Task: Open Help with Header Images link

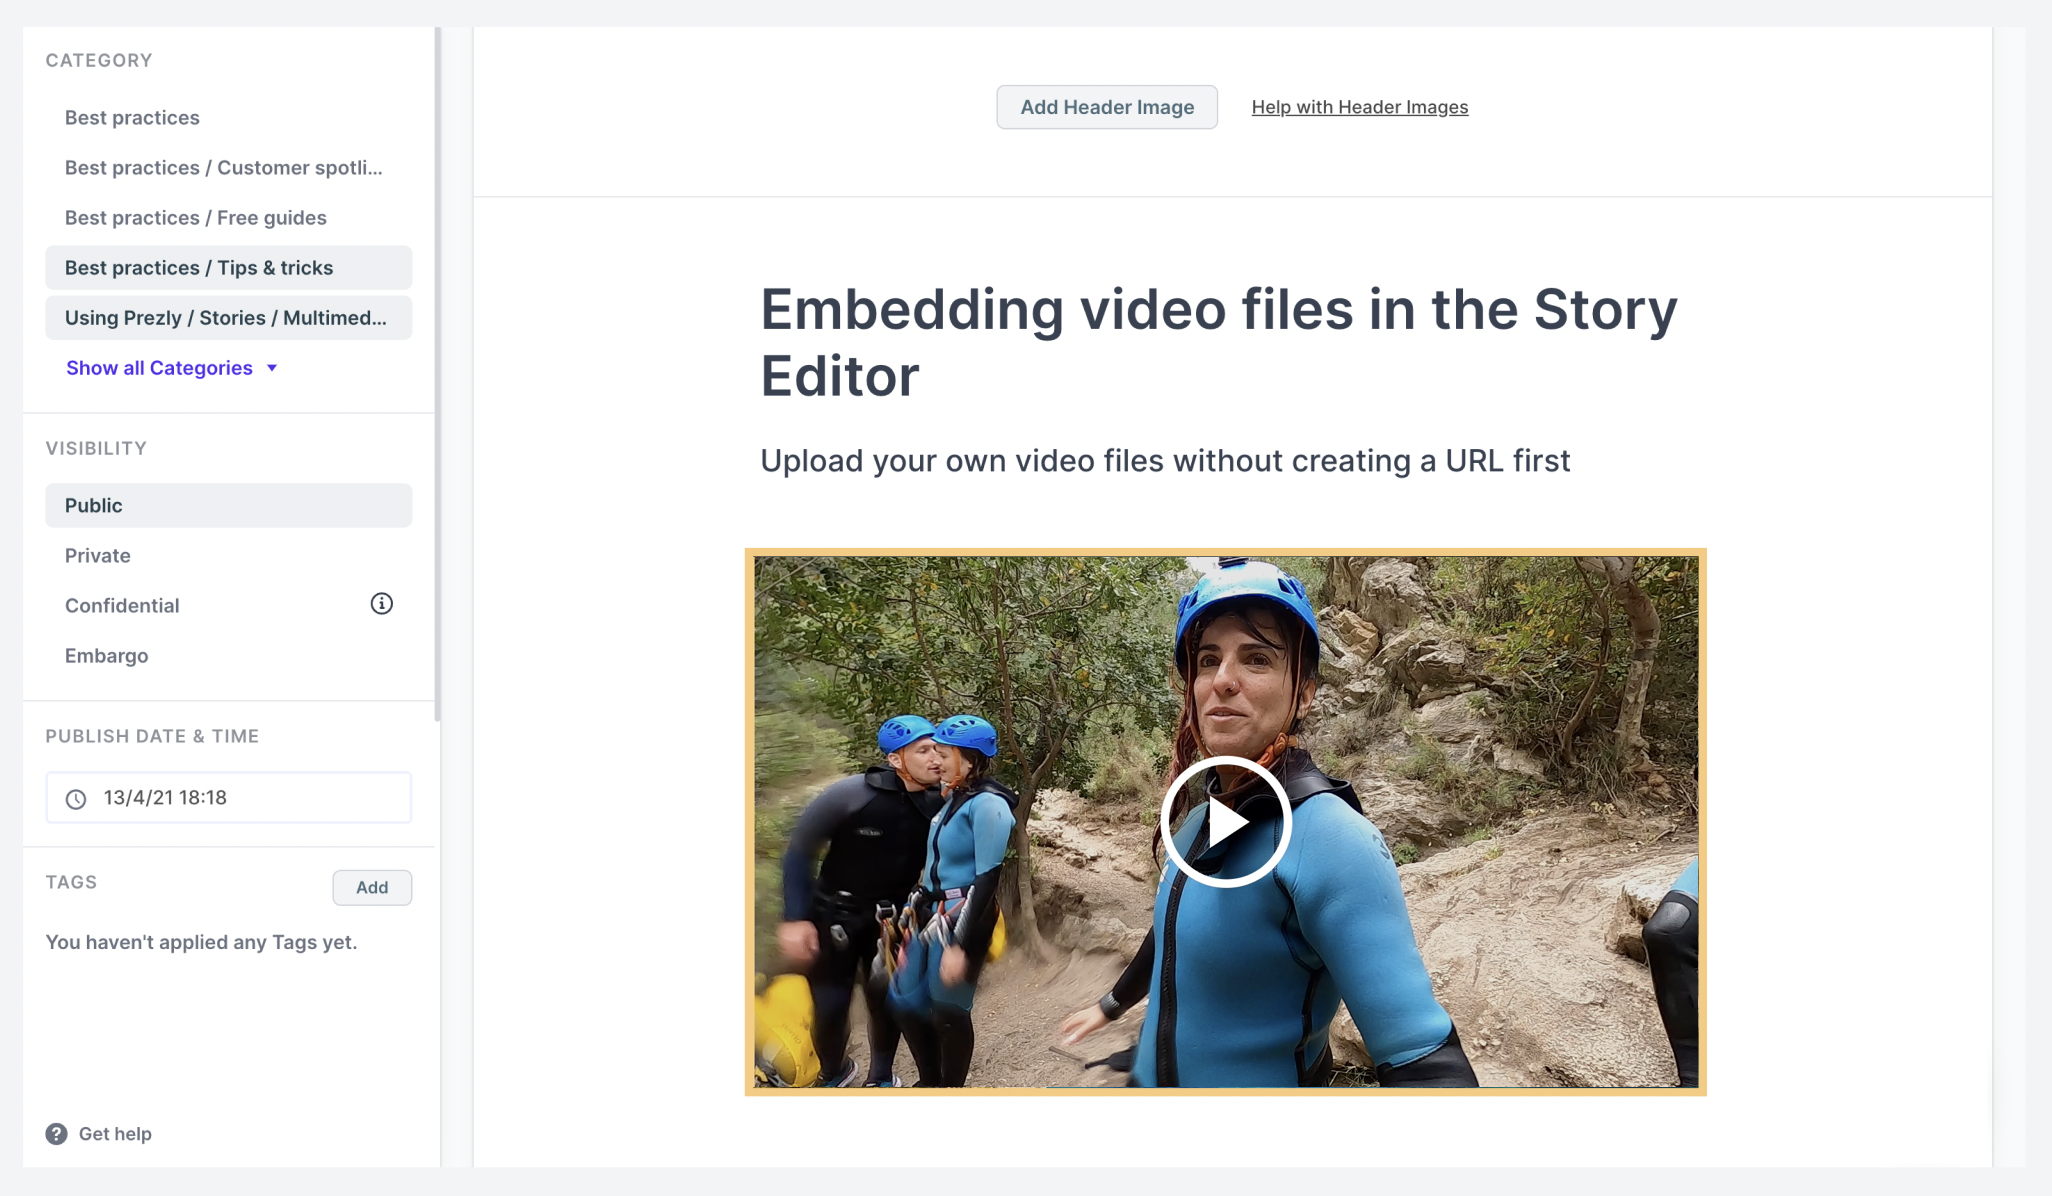Action: tap(1360, 107)
